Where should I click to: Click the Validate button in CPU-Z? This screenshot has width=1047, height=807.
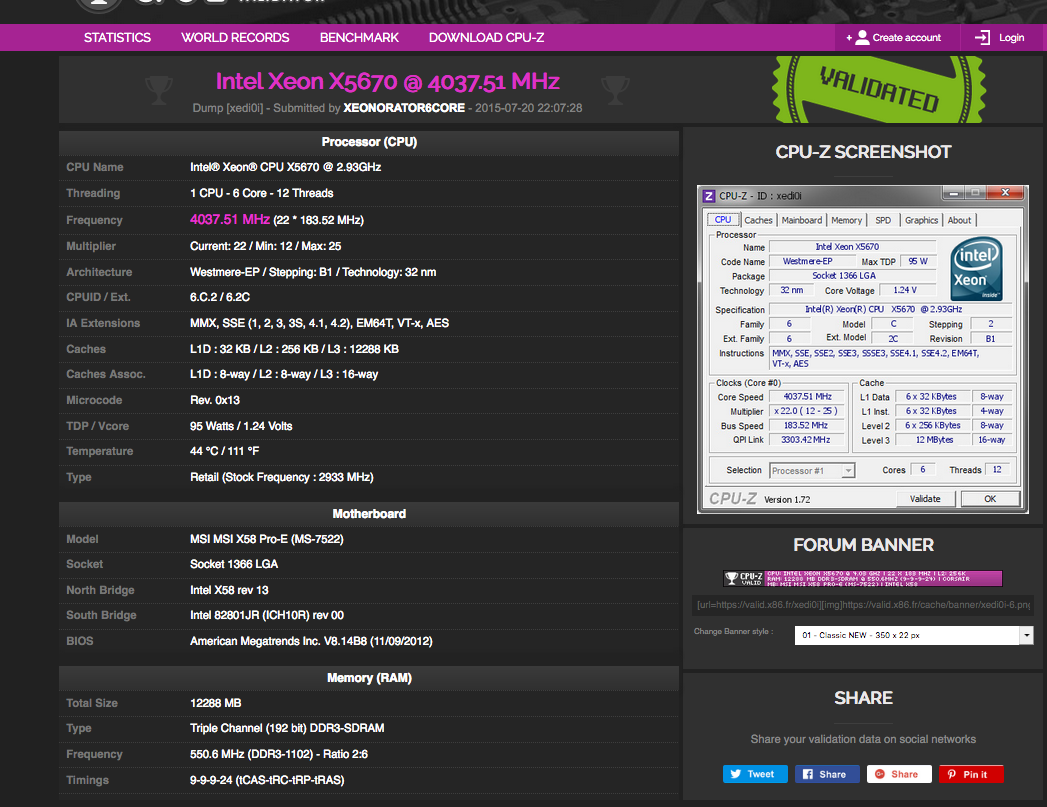pyautogui.click(x=925, y=499)
